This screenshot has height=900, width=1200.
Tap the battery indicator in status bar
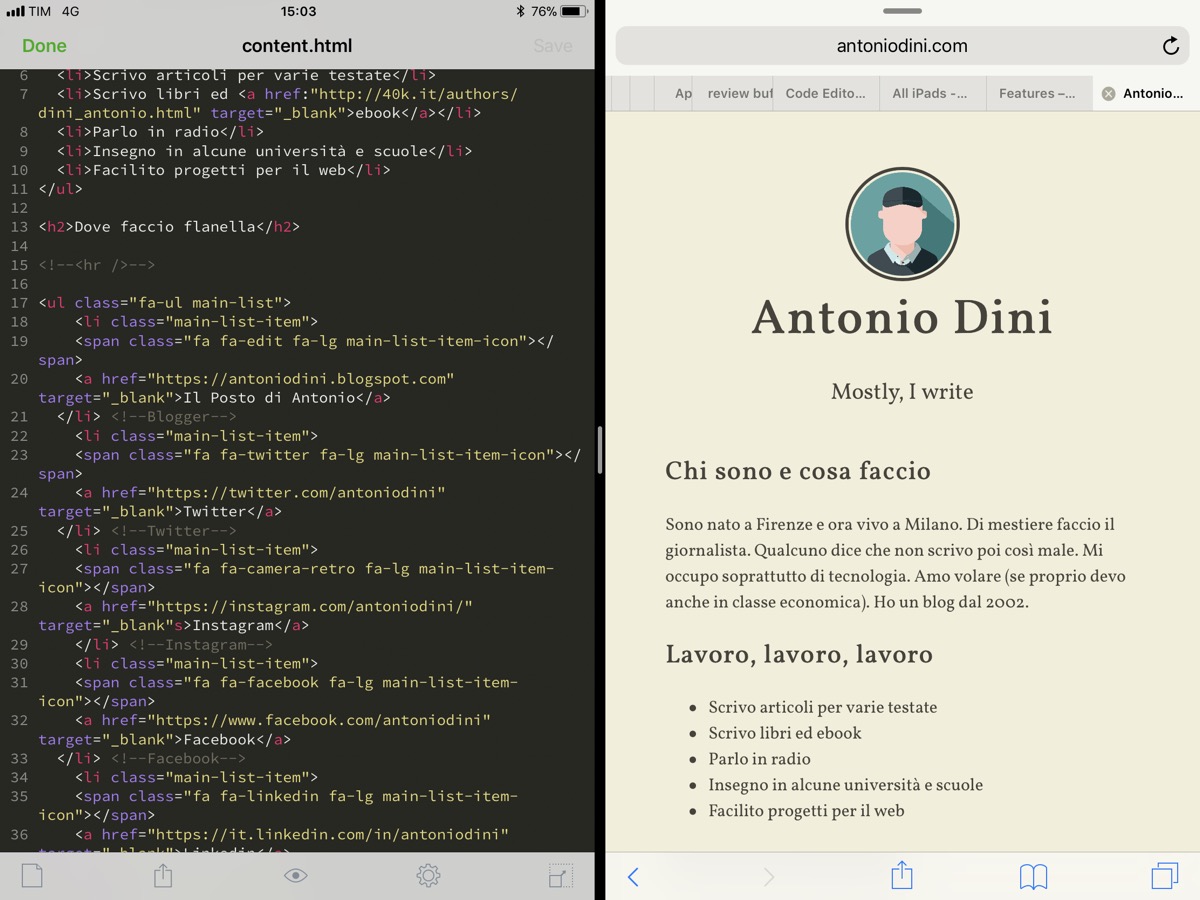(574, 12)
